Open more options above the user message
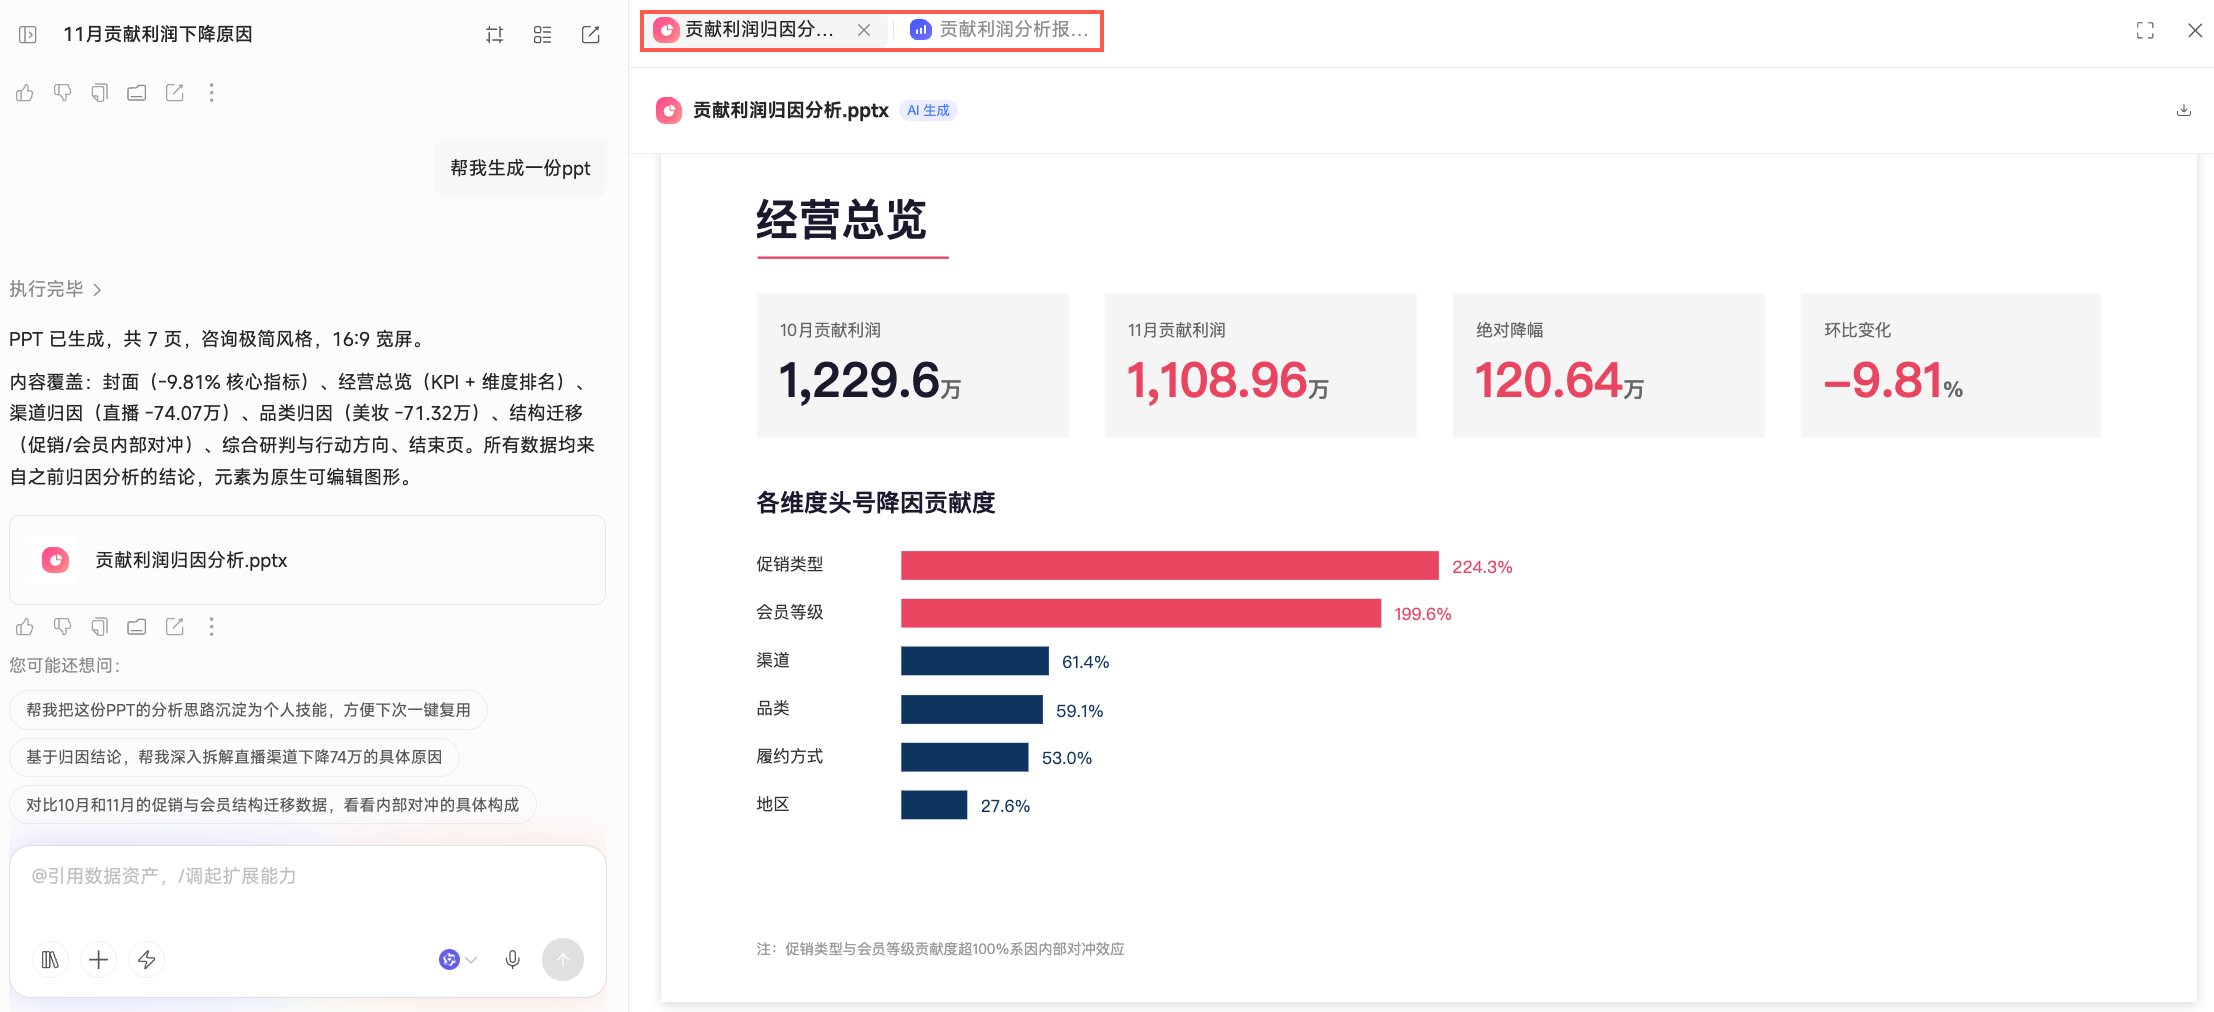The image size is (2214, 1012). click(211, 93)
